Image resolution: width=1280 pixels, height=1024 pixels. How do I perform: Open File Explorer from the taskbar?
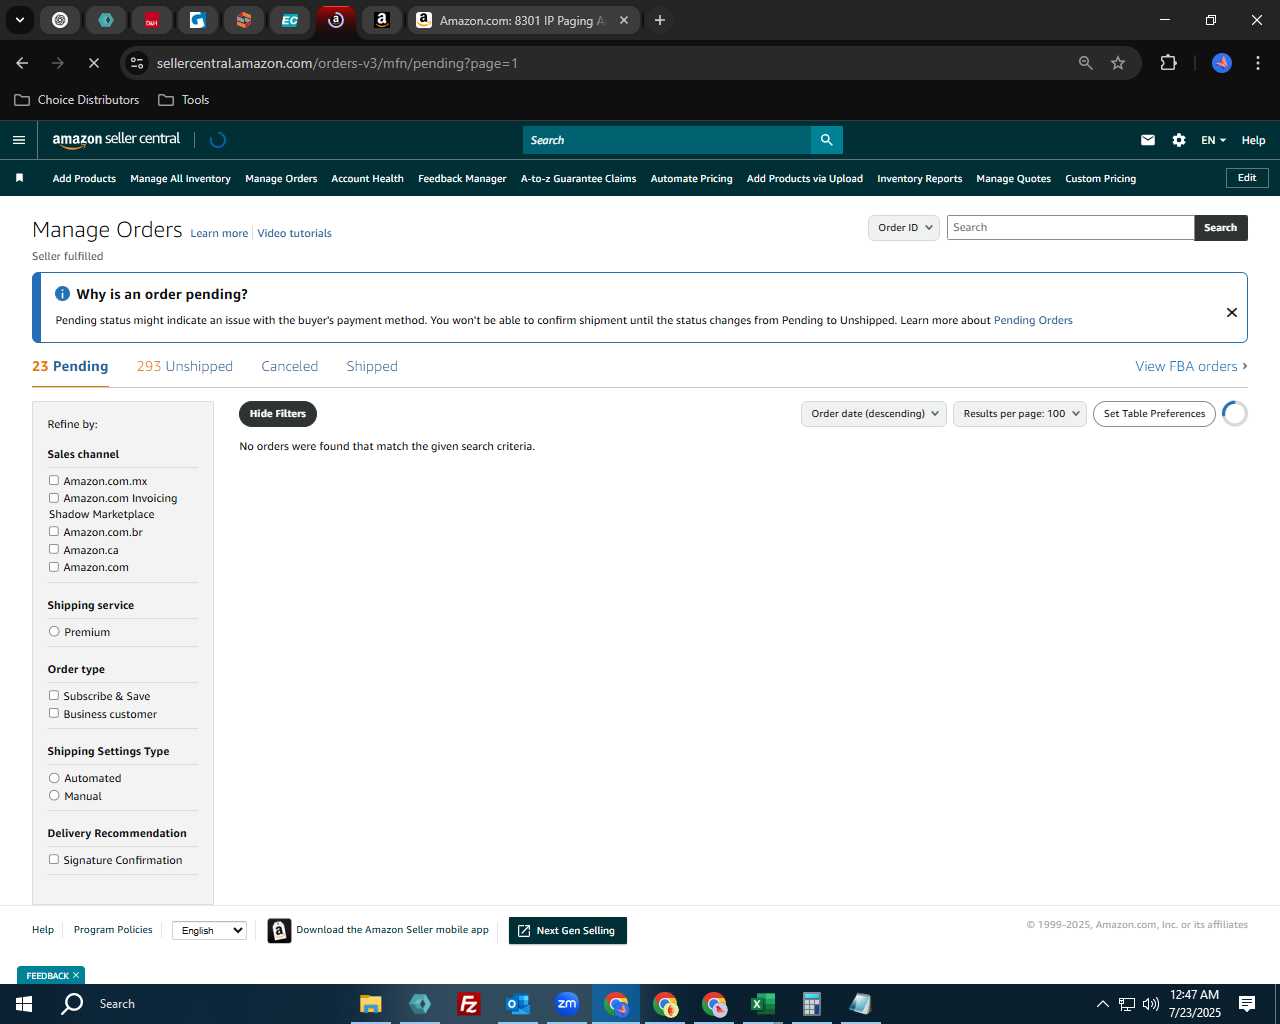pyautogui.click(x=371, y=1004)
